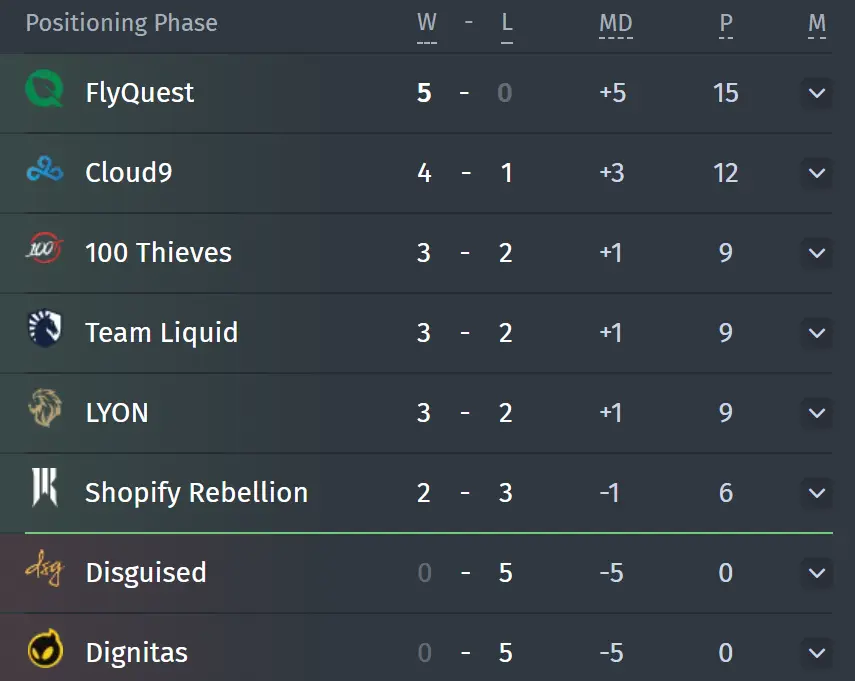Image resolution: width=855 pixels, height=681 pixels.
Task: Click the P points column header
Action: (x=726, y=24)
